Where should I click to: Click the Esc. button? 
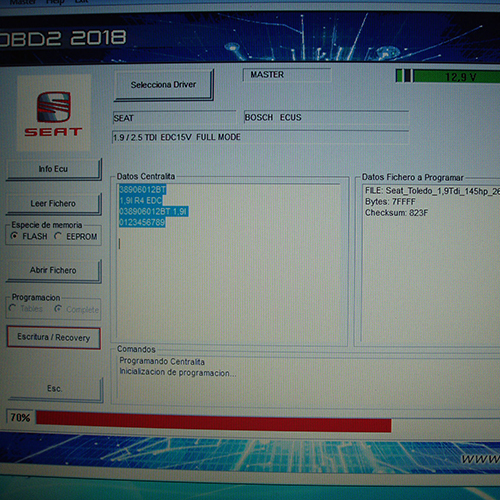pos(55,389)
